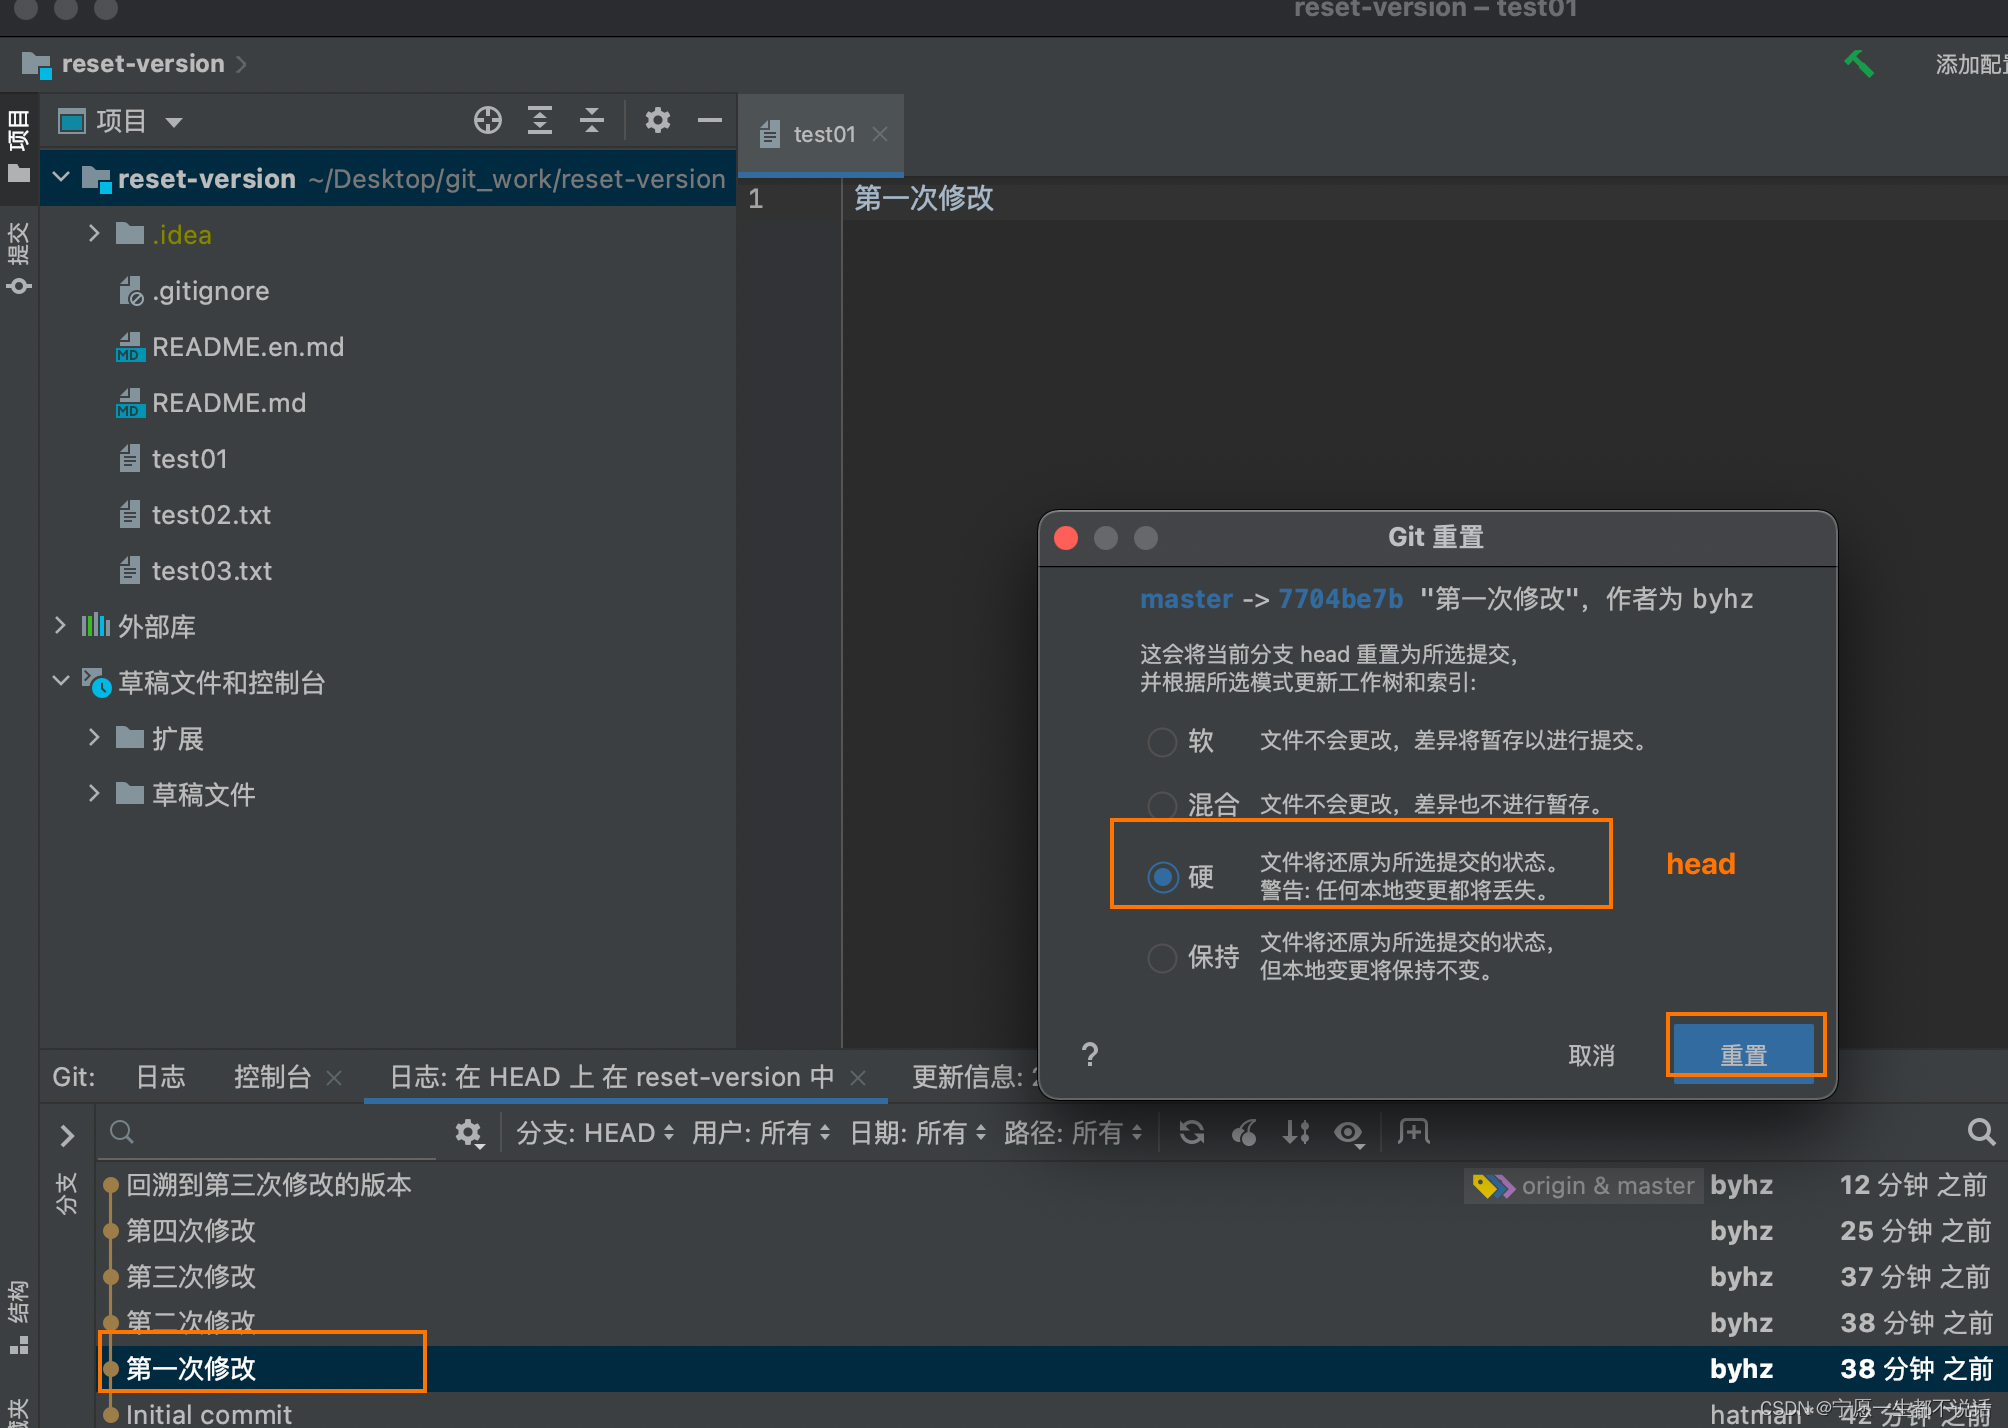2008x1428 pixels.
Task: Click the search magnifier at right of log toolbar
Action: tap(1981, 1132)
